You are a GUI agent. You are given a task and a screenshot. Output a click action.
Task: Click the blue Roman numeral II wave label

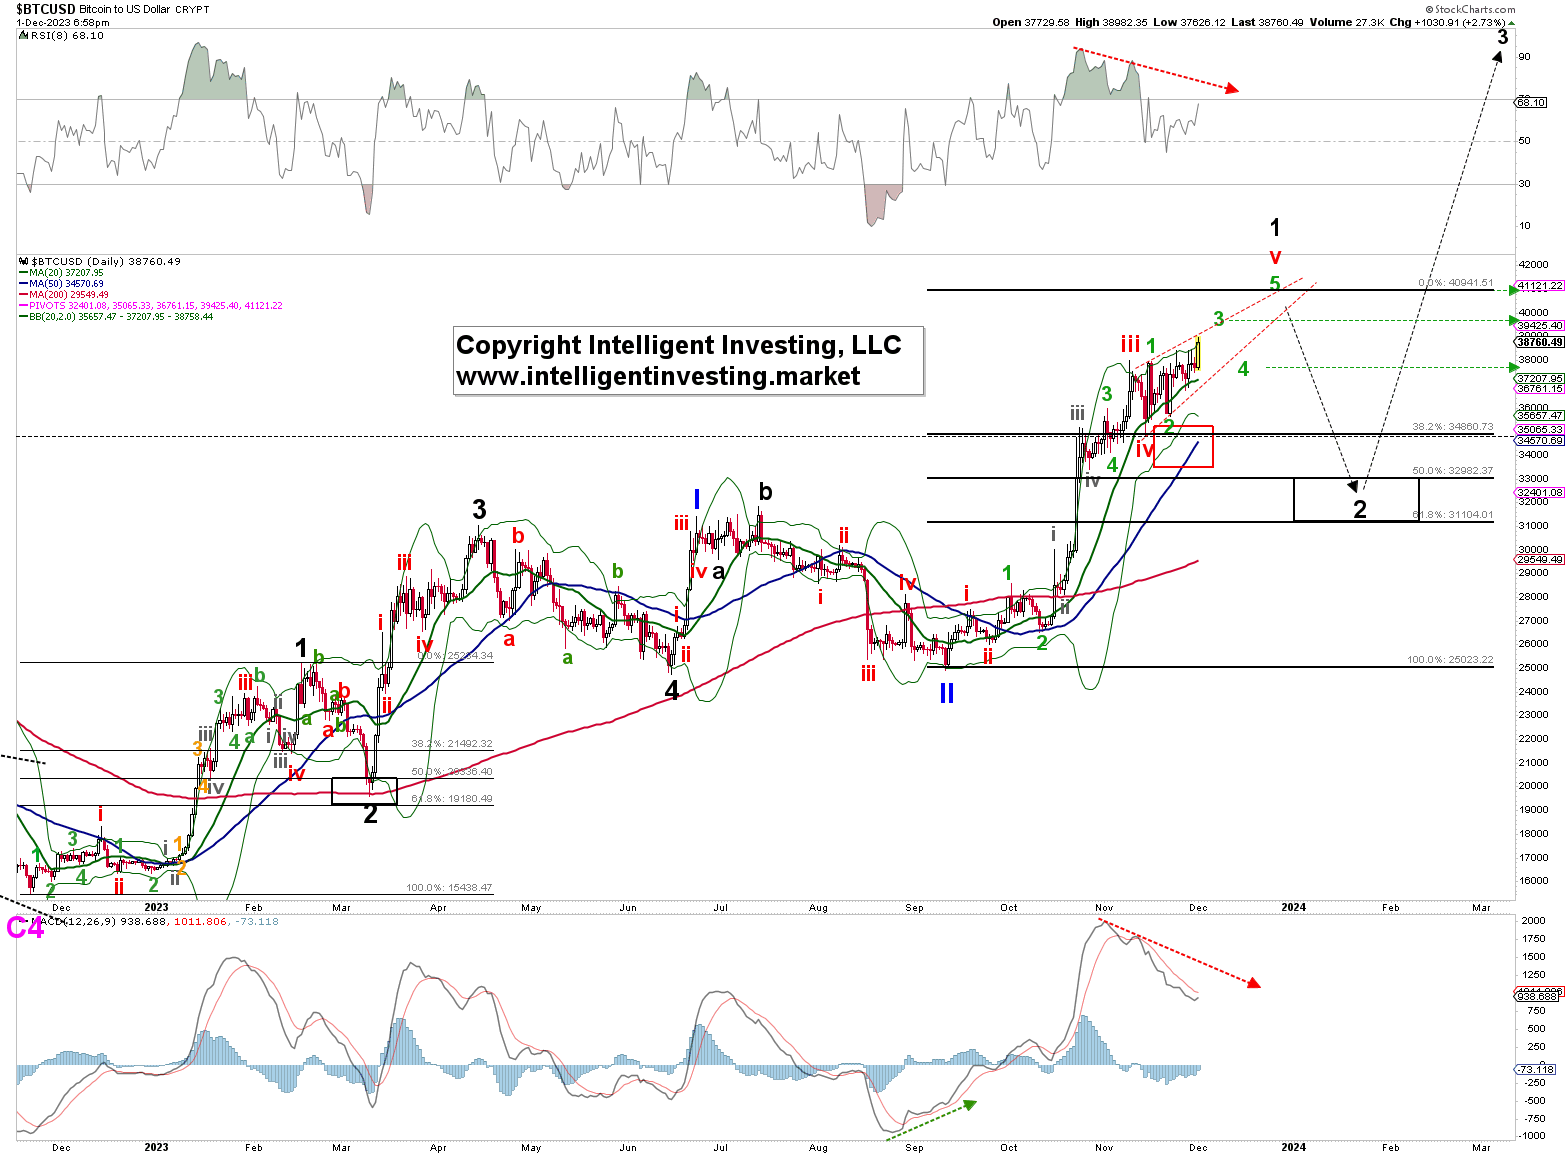pos(947,693)
